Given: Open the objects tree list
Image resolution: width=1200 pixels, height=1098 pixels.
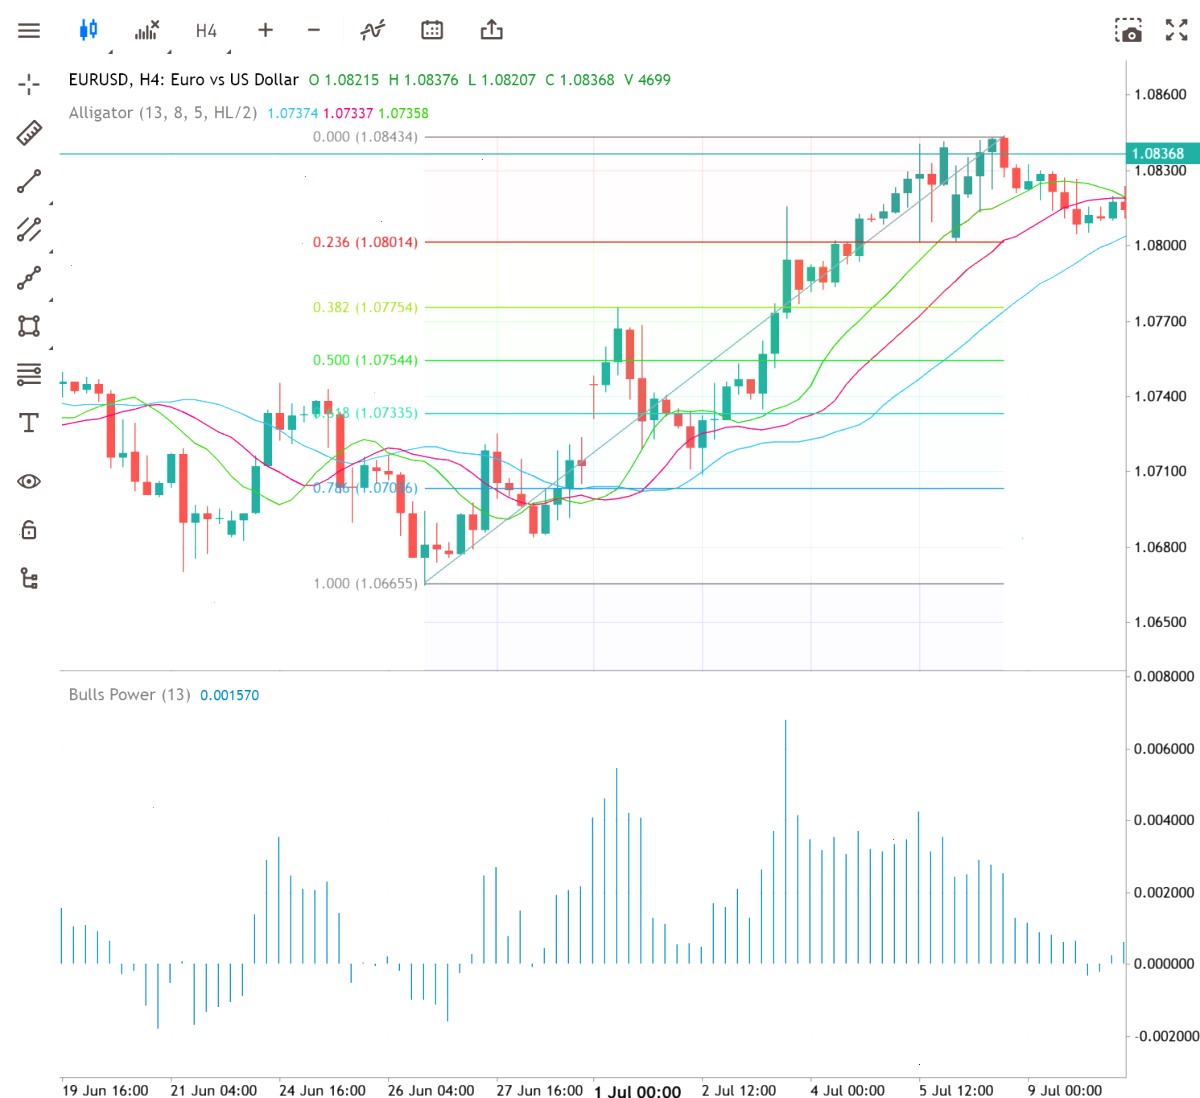Looking at the screenshot, I should 29,578.
